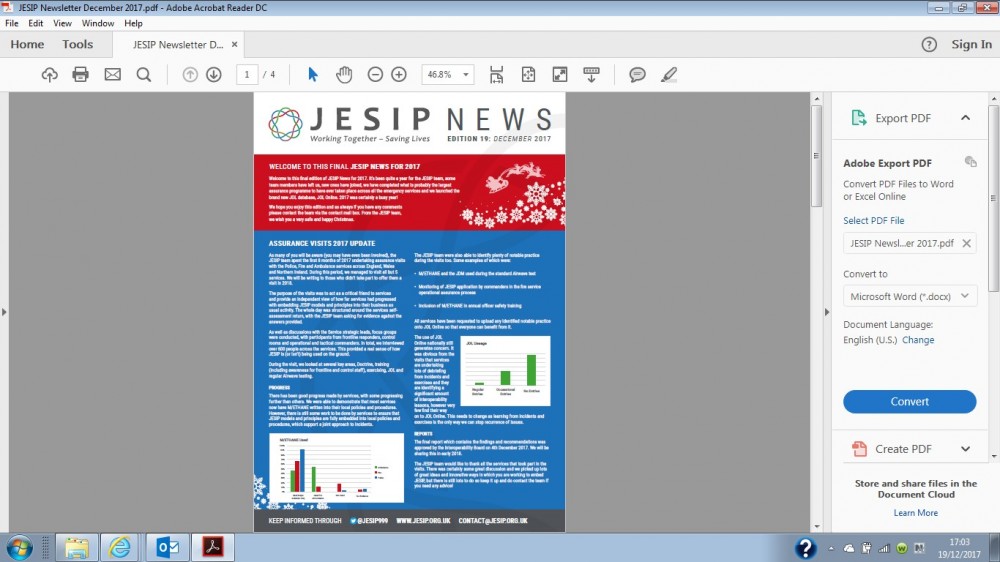Open Internet Explorer from taskbar

[x=119, y=547]
